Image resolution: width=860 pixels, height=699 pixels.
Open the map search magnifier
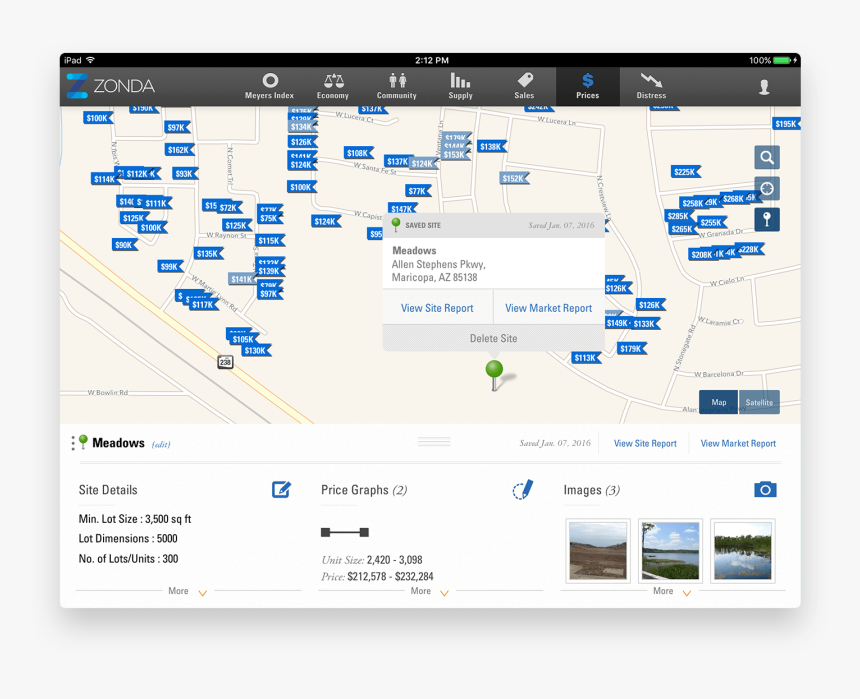(767, 157)
